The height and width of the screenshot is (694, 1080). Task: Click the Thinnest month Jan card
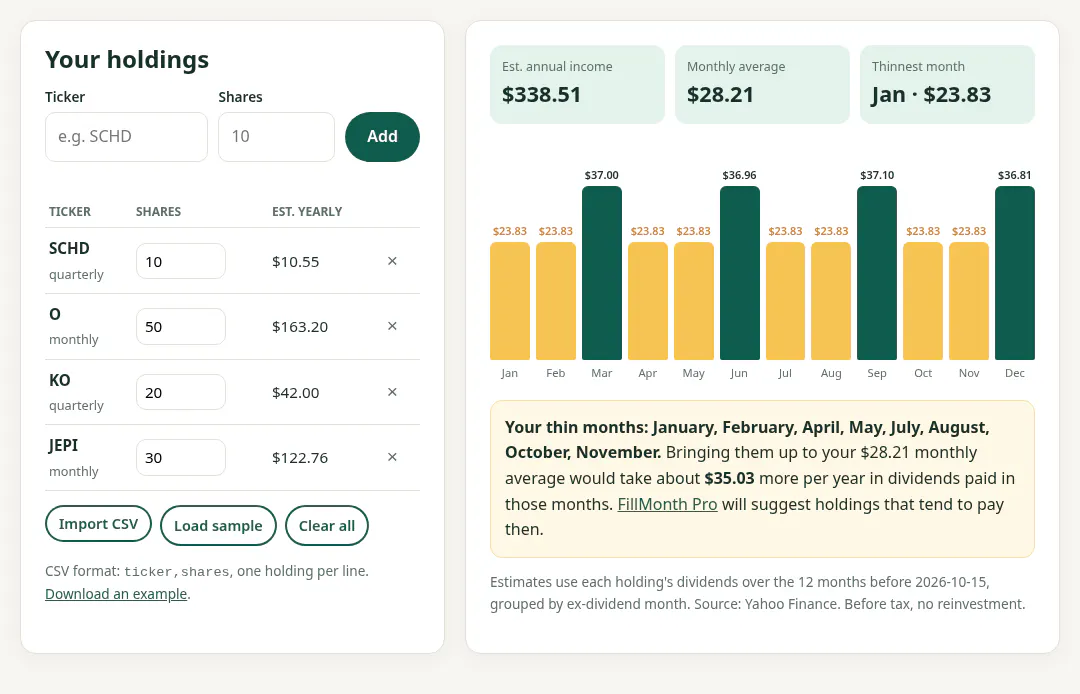coord(947,85)
